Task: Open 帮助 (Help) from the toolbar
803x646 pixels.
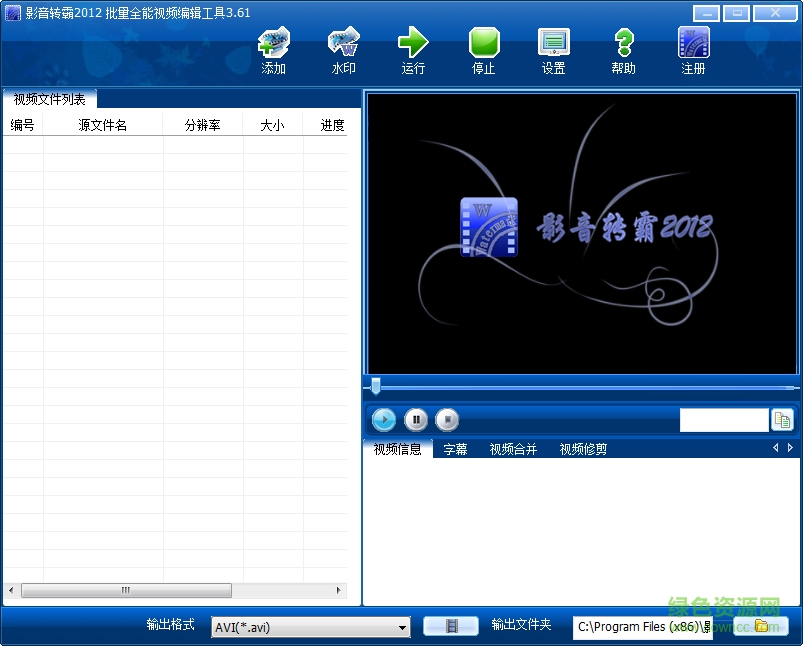Action: click(622, 44)
